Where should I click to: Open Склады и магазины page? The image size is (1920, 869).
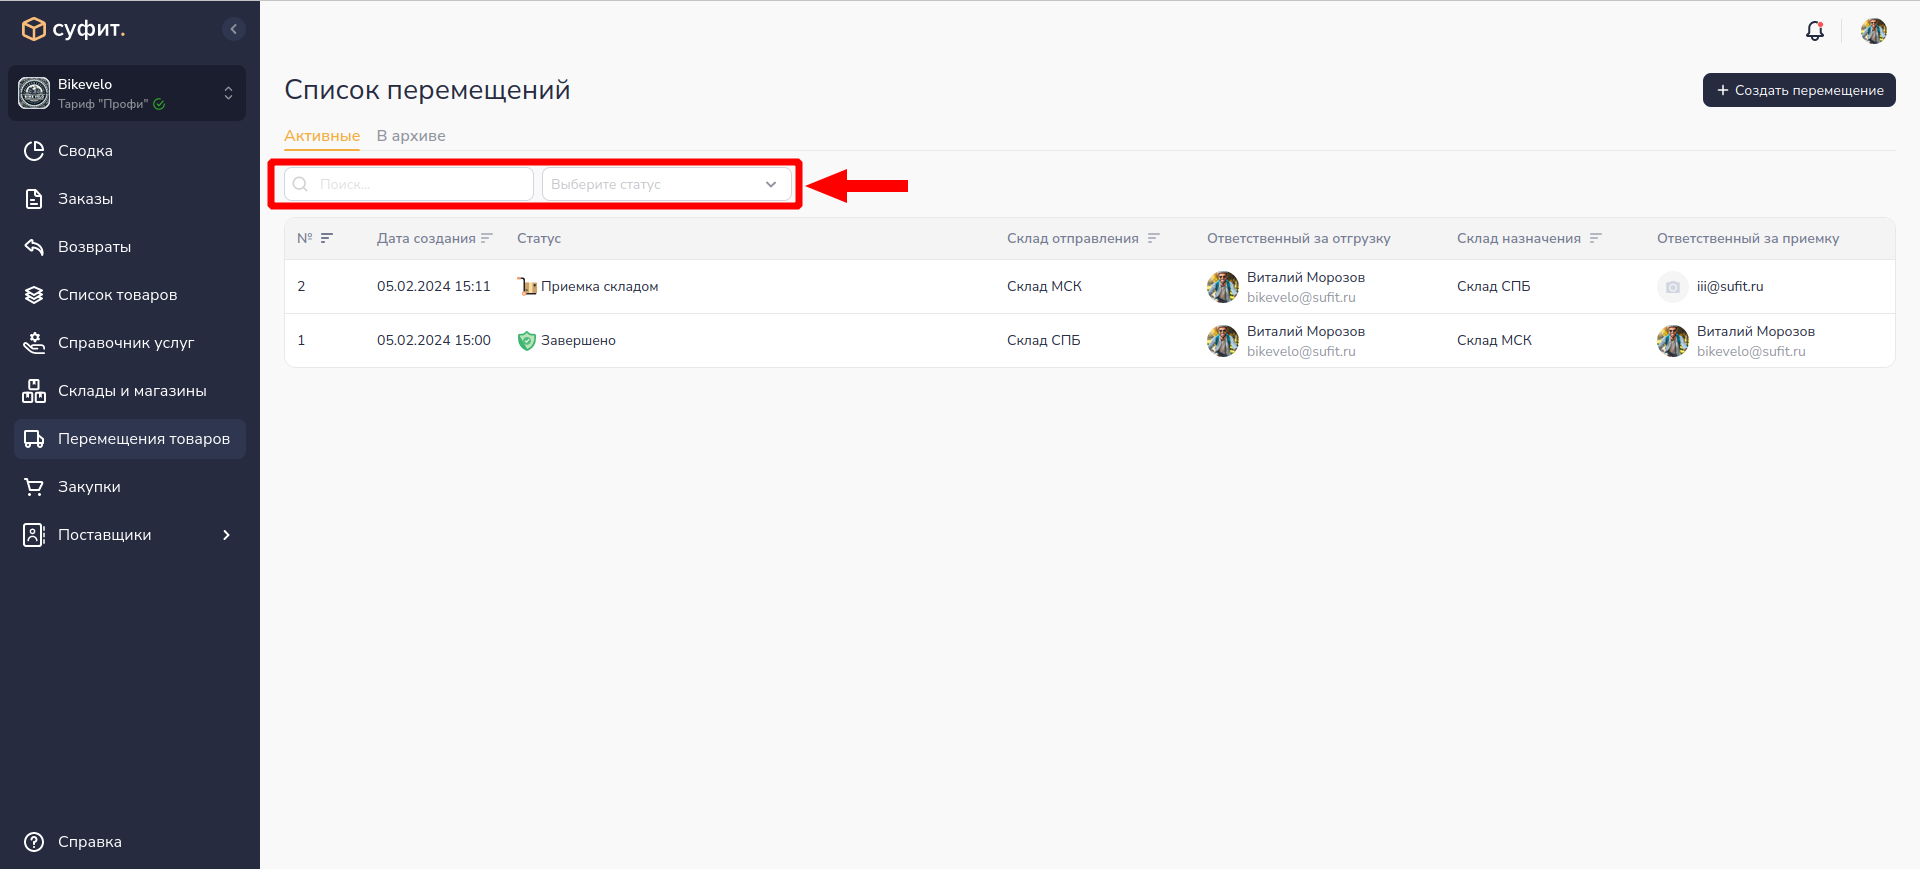[130, 391]
